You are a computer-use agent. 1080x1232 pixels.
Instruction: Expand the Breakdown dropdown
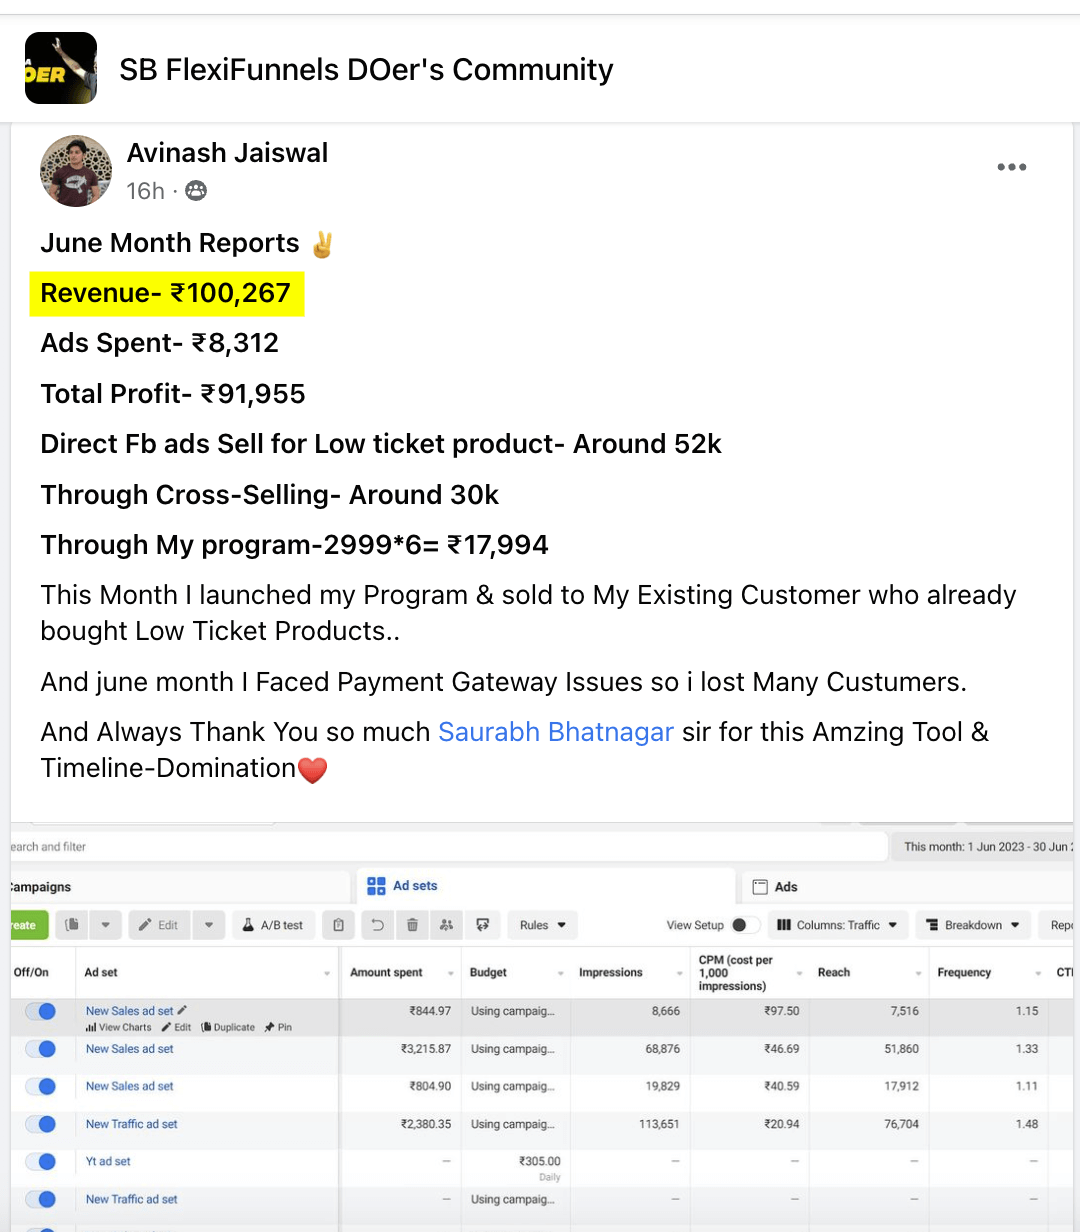[x=973, y=925]
